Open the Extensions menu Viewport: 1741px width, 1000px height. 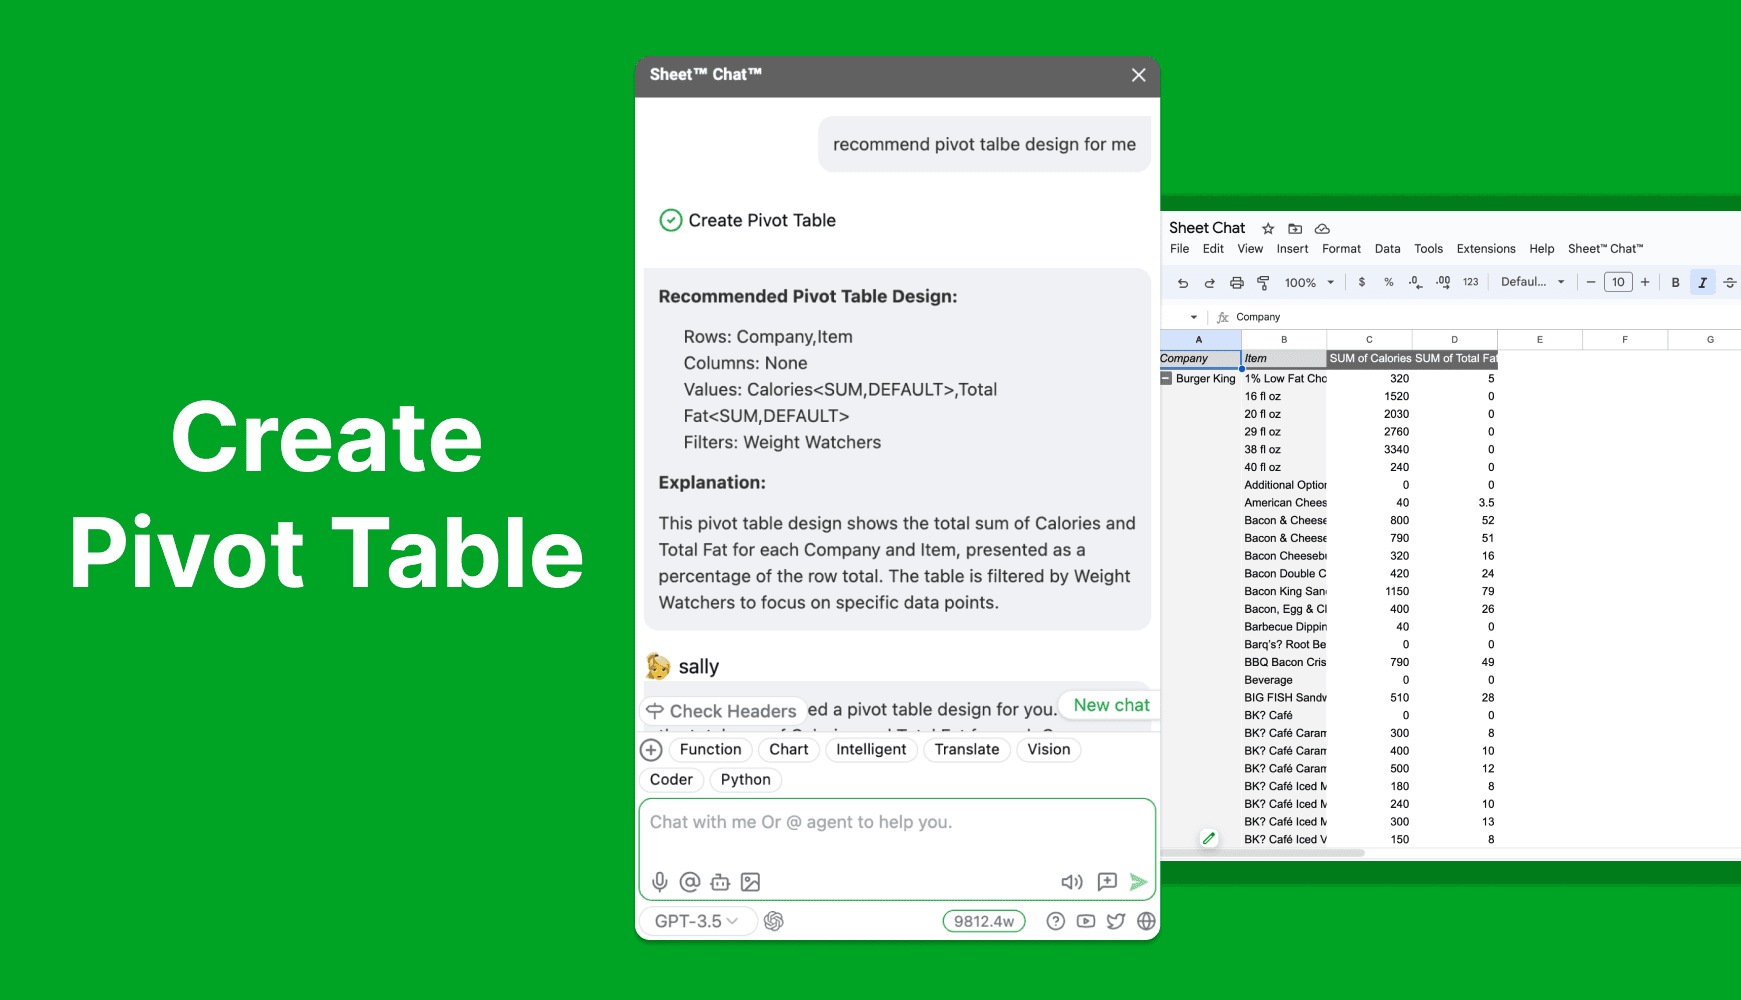pos(1485,249)
